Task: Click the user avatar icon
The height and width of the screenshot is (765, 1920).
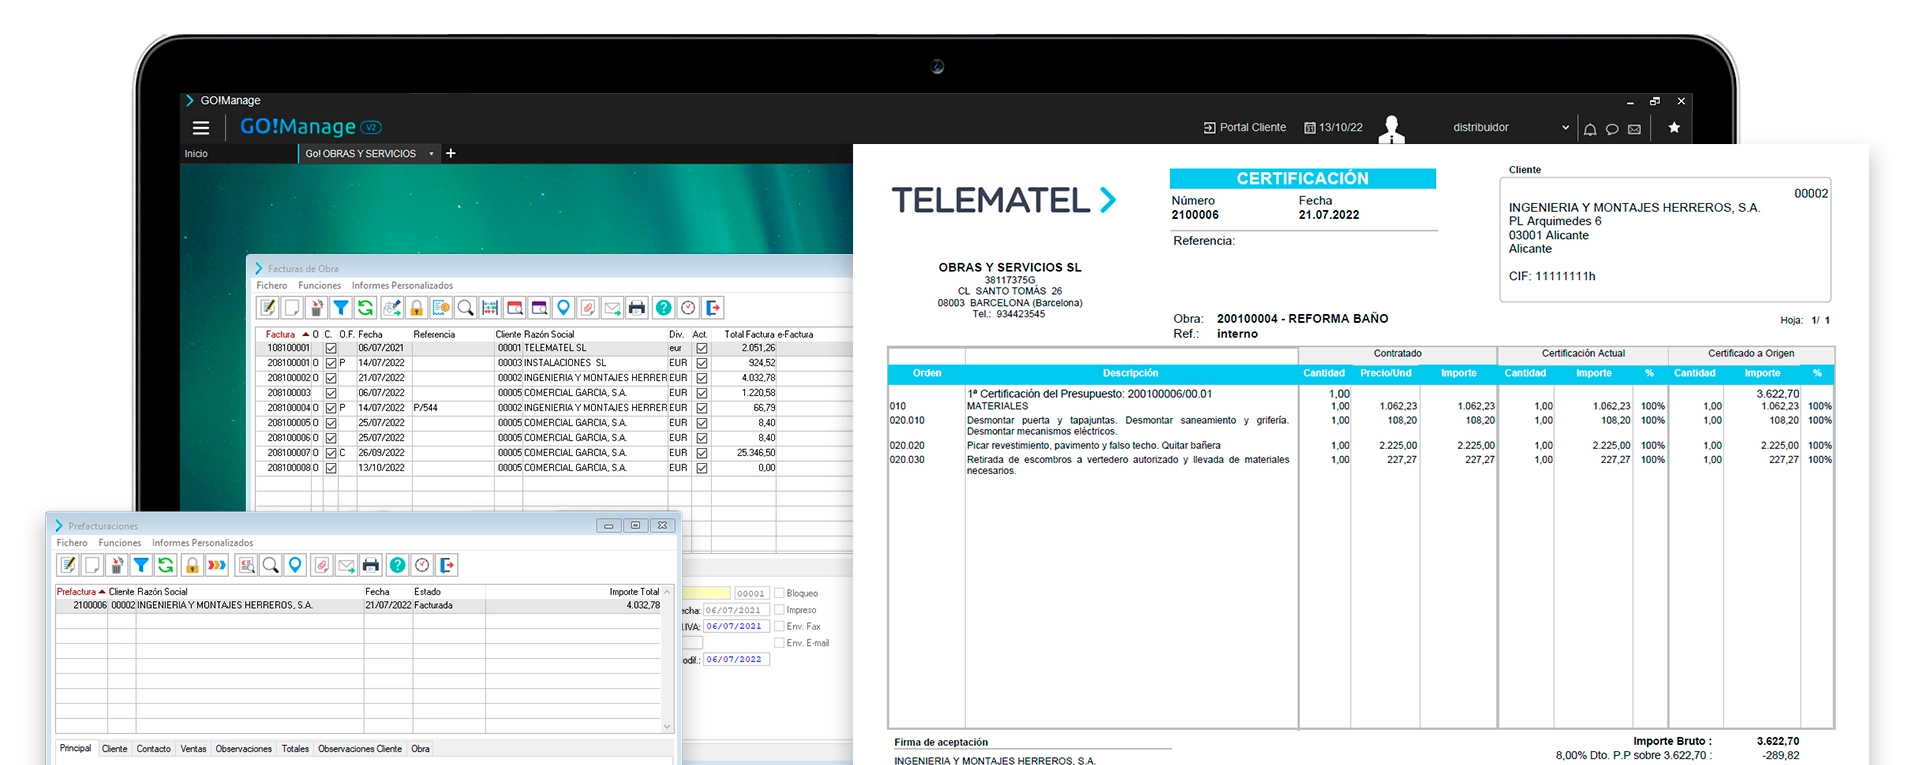Action: (1391, 128)
